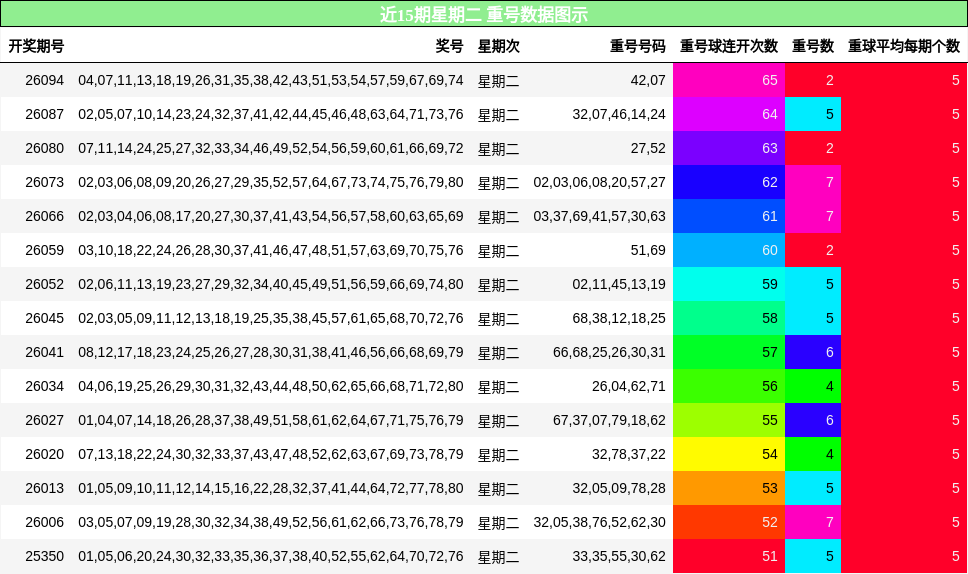The height and width of the screenshot is (574, 968).
Task: Select period number 26027
Action: coord(44,420)
